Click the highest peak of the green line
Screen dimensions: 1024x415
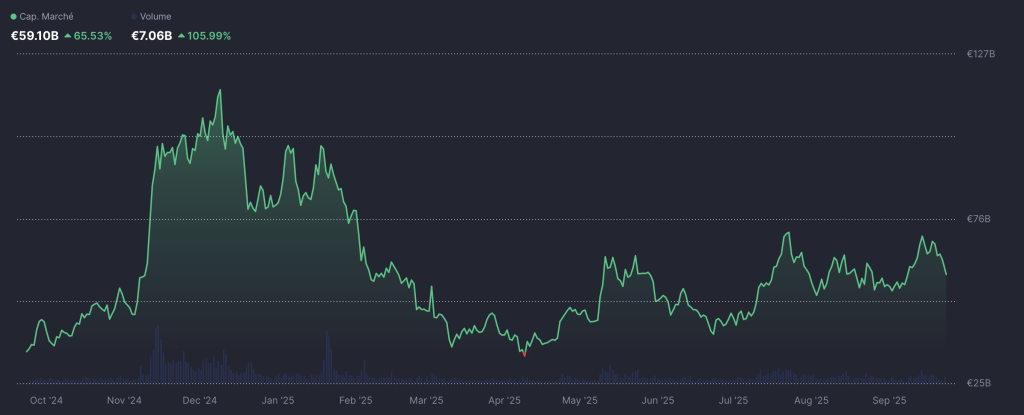tap(219, 90)
